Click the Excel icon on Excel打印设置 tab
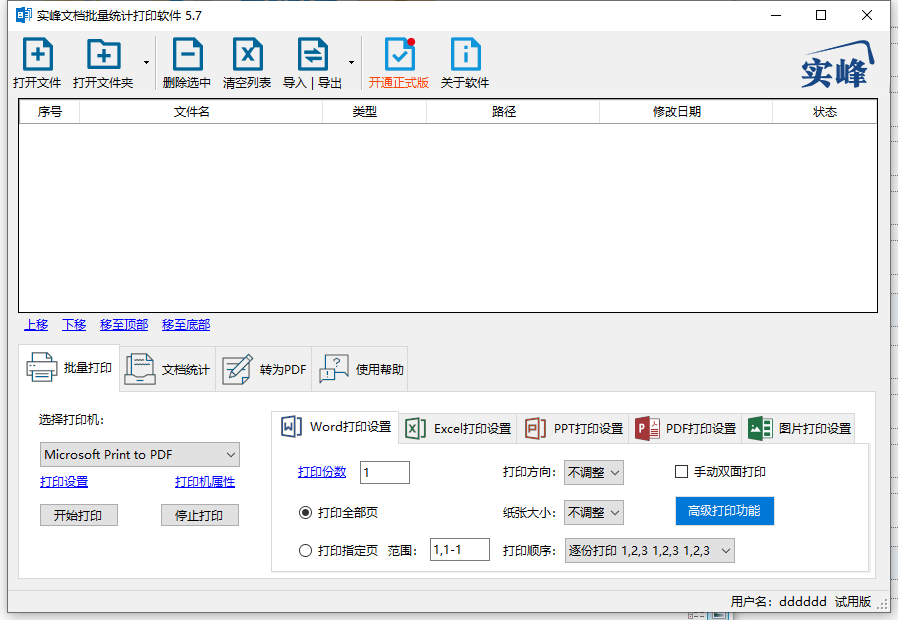Image resolution: width=898 pixels, height=620 pixels. [x=415, y=428]
